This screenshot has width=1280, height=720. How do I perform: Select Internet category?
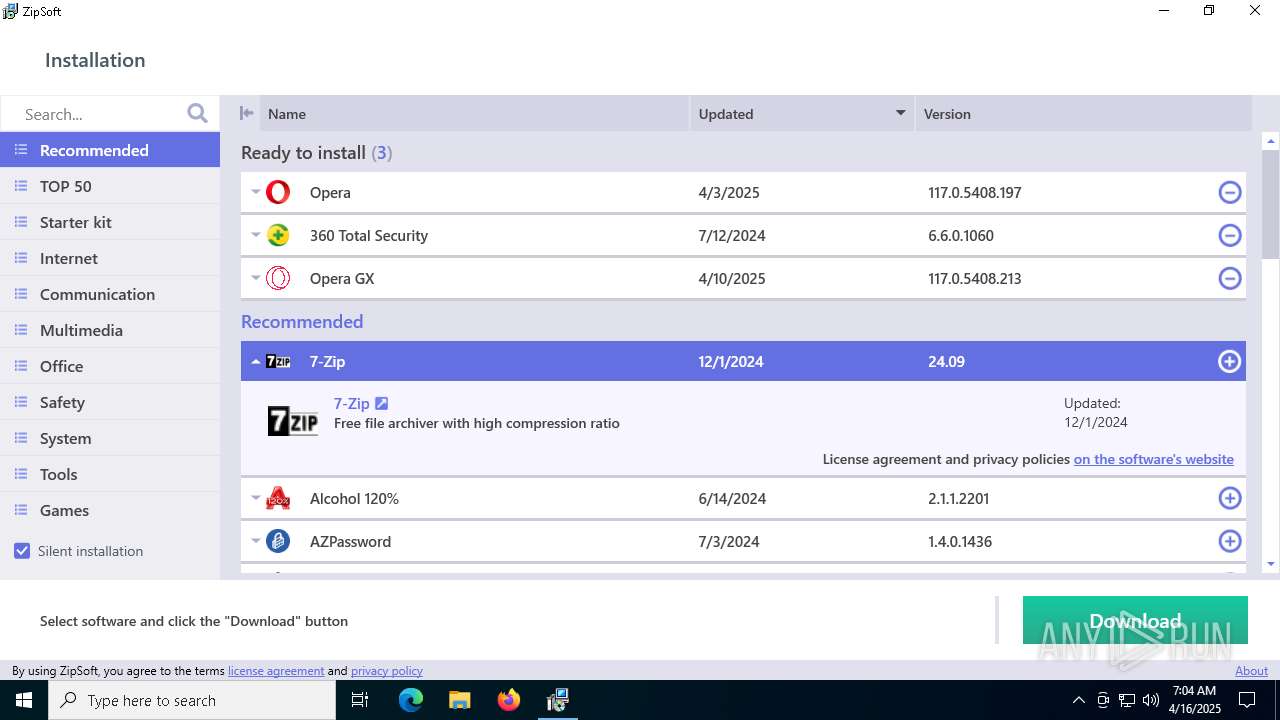110,258
